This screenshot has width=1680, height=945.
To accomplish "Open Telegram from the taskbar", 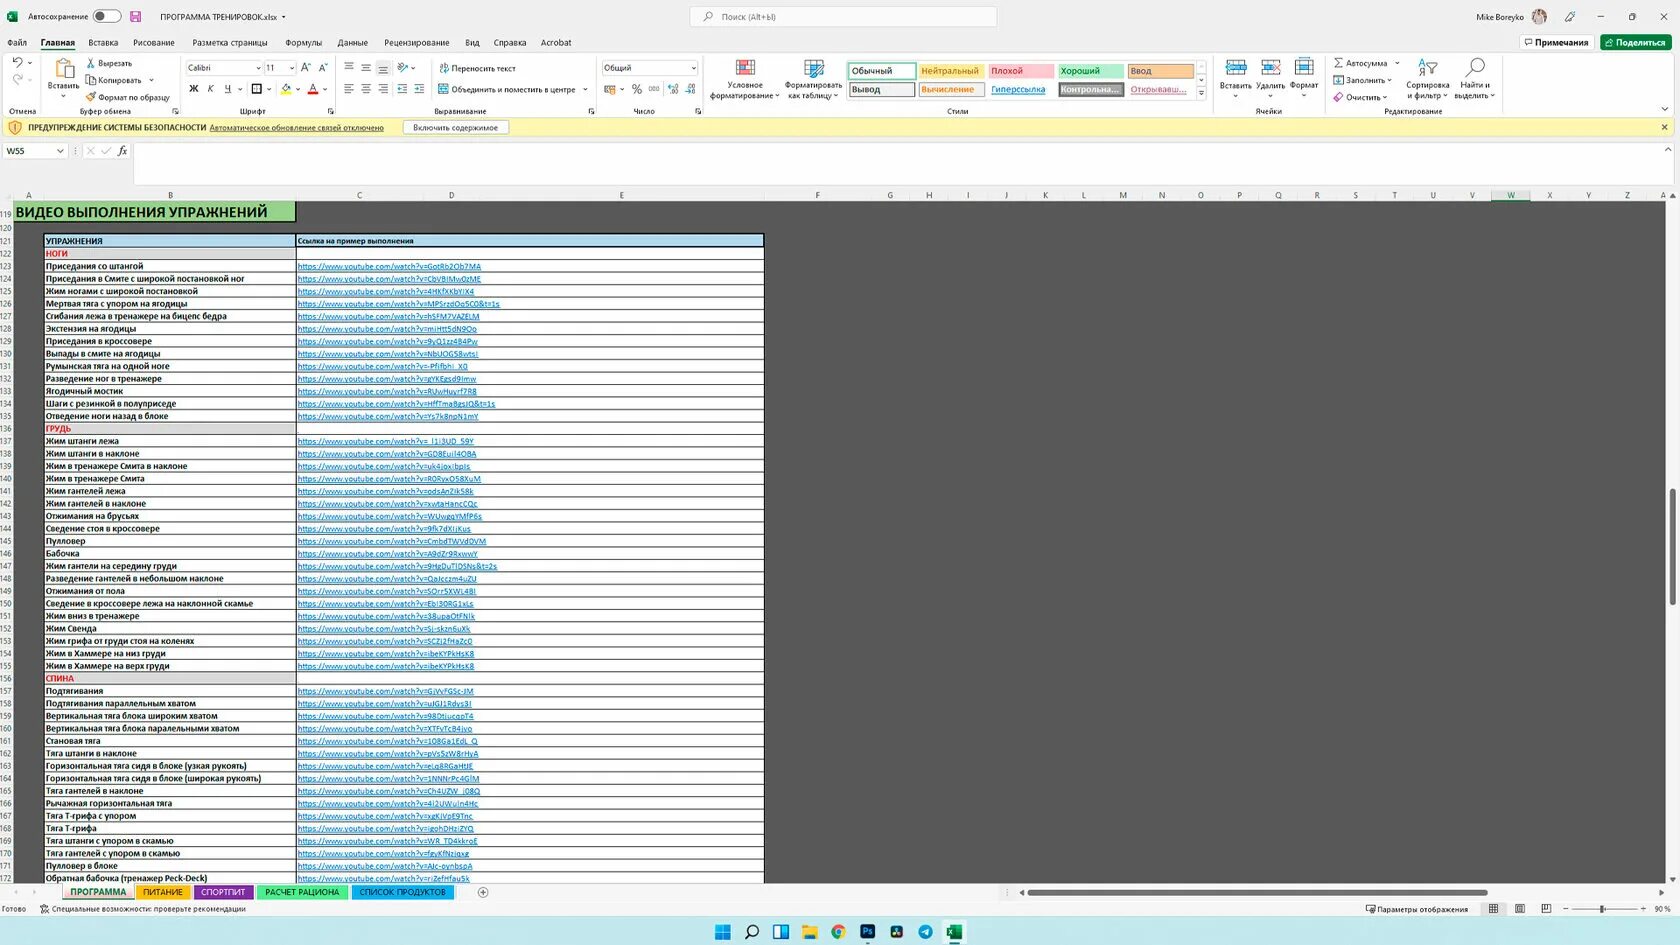I will (x=925, y=932).
